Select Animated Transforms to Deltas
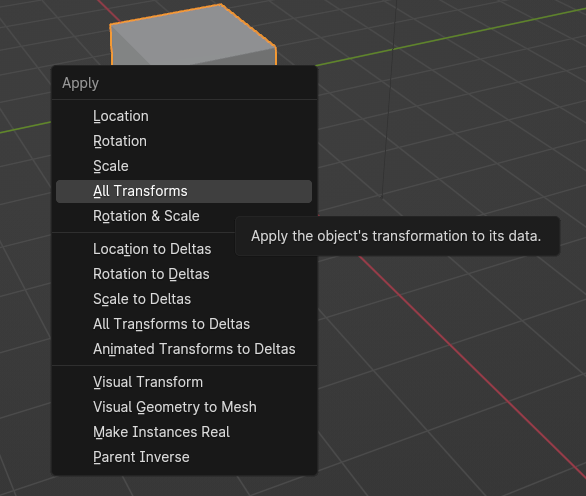The height and width of the screenshot is (496, 586). tap(184, 349)
